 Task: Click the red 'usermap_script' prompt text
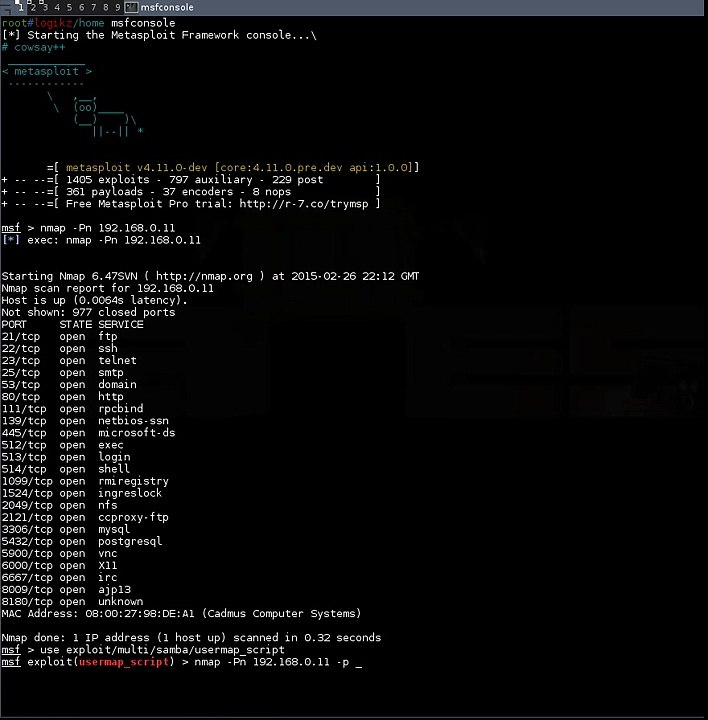[124, 662]
